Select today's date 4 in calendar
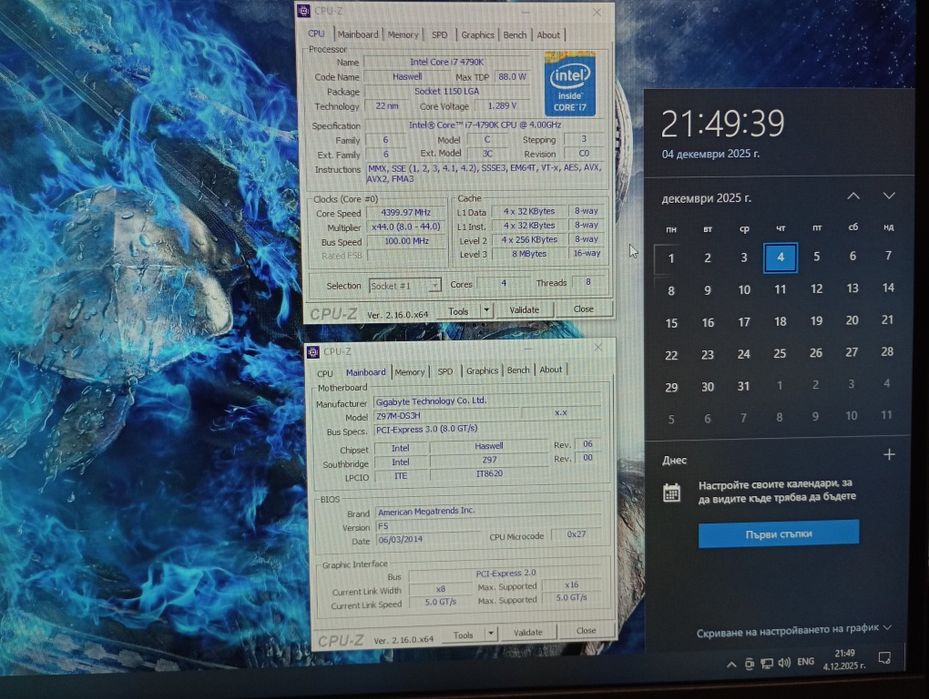This screenshot has width=929, height=699. pos(780,257)
